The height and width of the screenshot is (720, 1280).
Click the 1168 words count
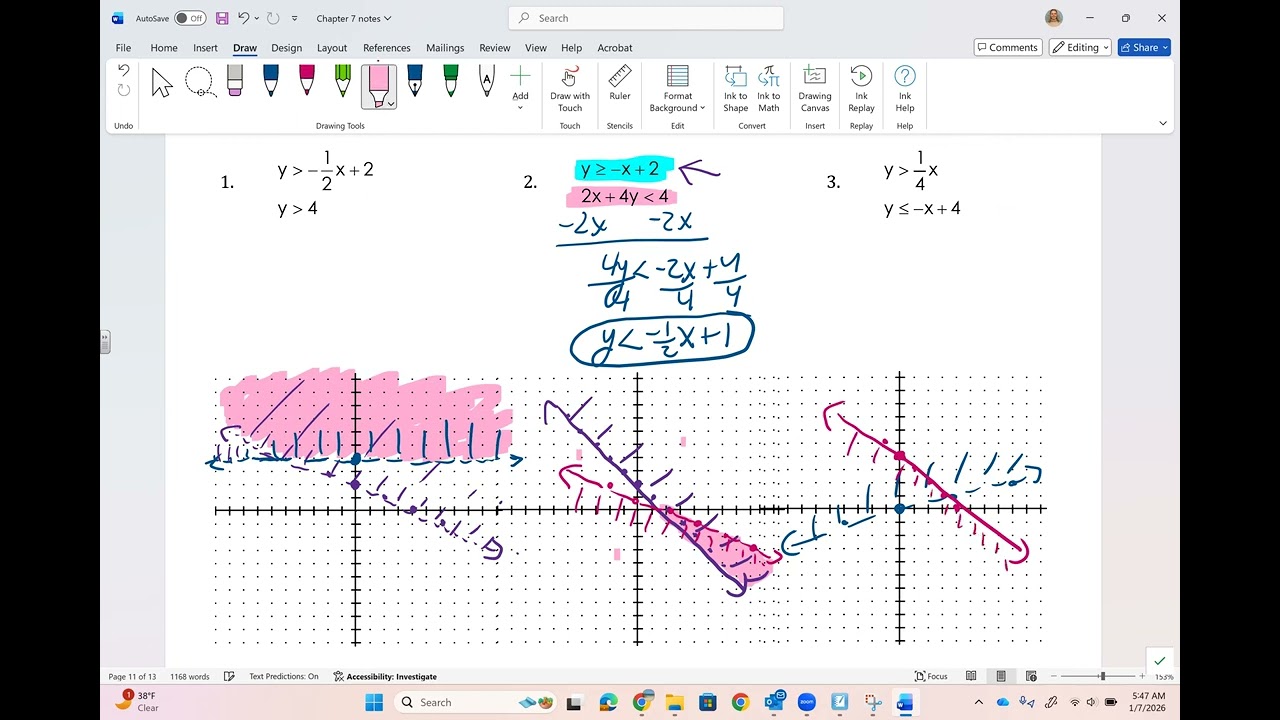[190, 677]
